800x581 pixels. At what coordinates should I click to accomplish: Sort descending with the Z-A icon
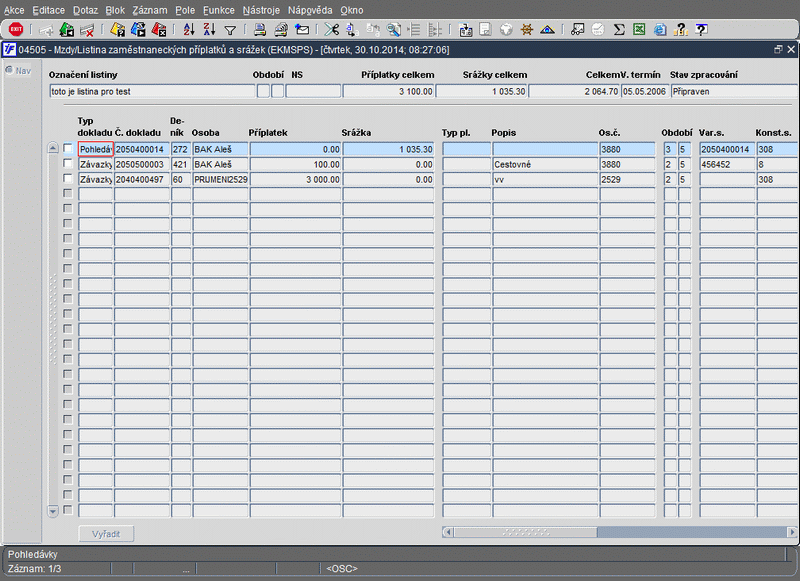coord(208,30)
